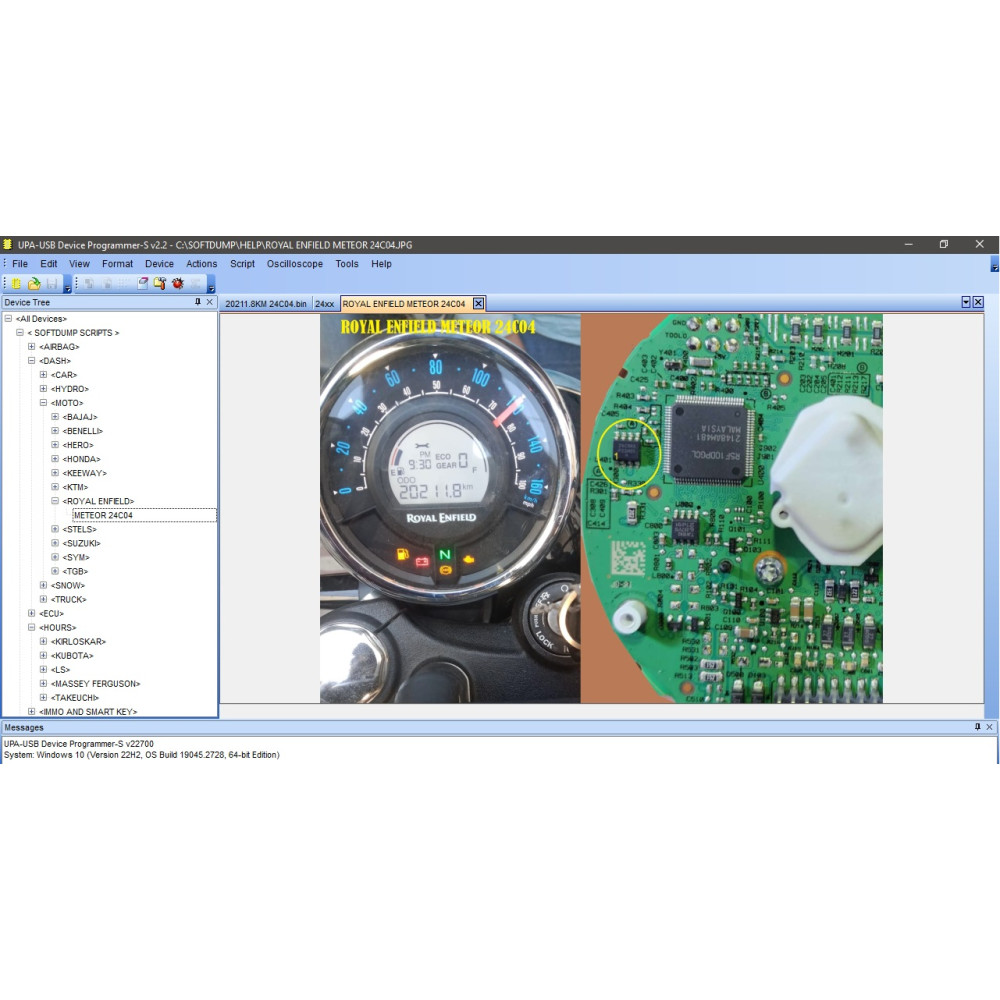The image size is (1000, 1000).
Task: Collapse the HOURS node
Action: click(x=31, y=627)
